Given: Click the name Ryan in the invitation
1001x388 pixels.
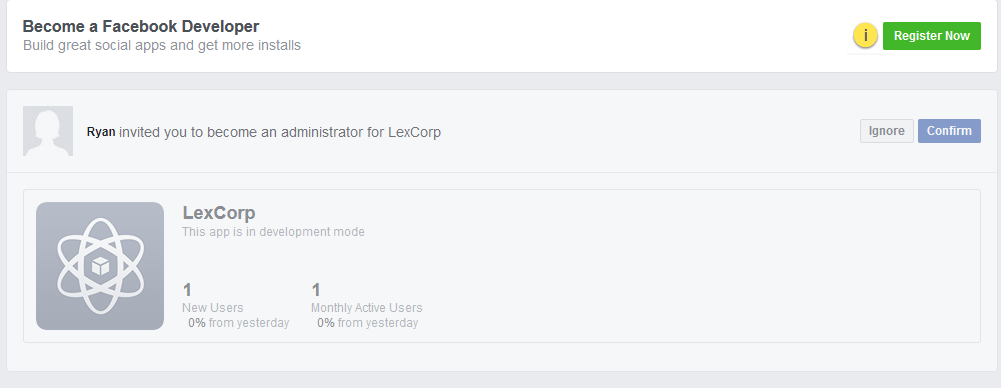Looking at the screenshot, I should click(x=101, y=132).
